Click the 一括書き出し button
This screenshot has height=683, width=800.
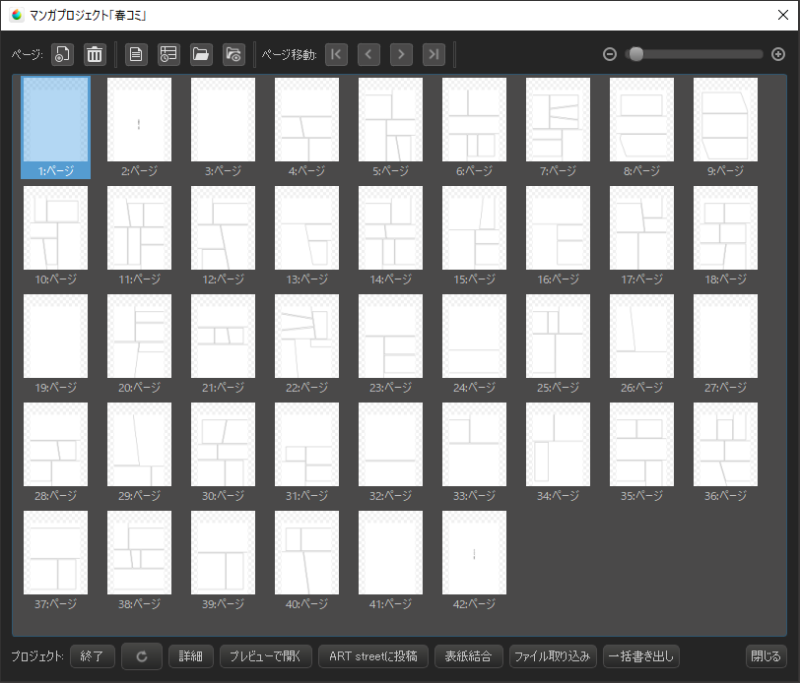pyautogui.click(x=641, y=656)
